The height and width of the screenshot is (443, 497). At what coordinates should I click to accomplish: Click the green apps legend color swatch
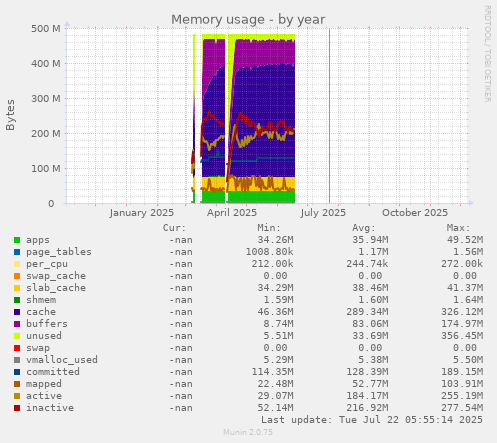coord(17,240)
